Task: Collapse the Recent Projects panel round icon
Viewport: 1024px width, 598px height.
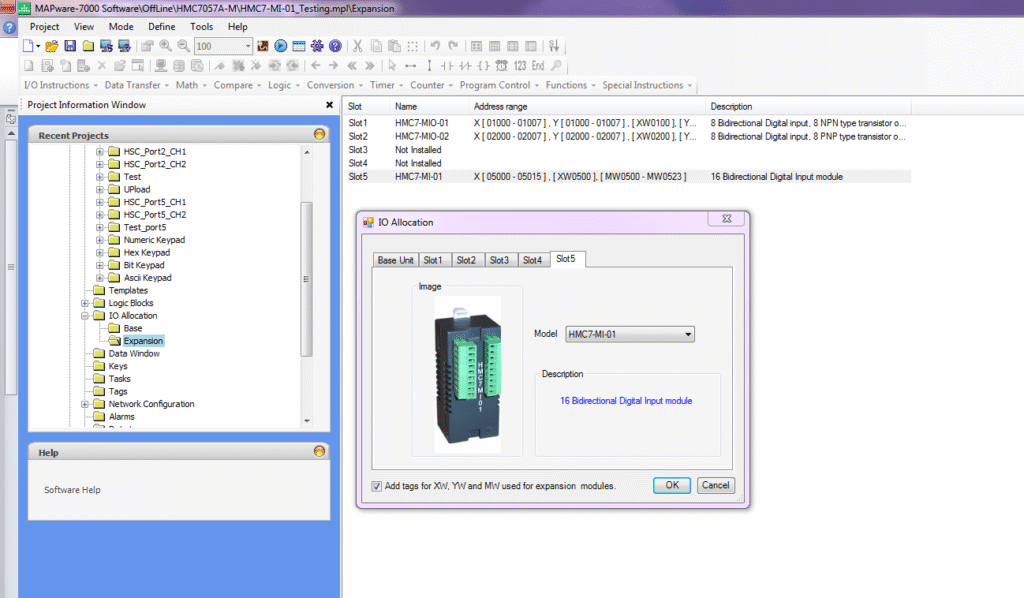Action: pos(319,134)
